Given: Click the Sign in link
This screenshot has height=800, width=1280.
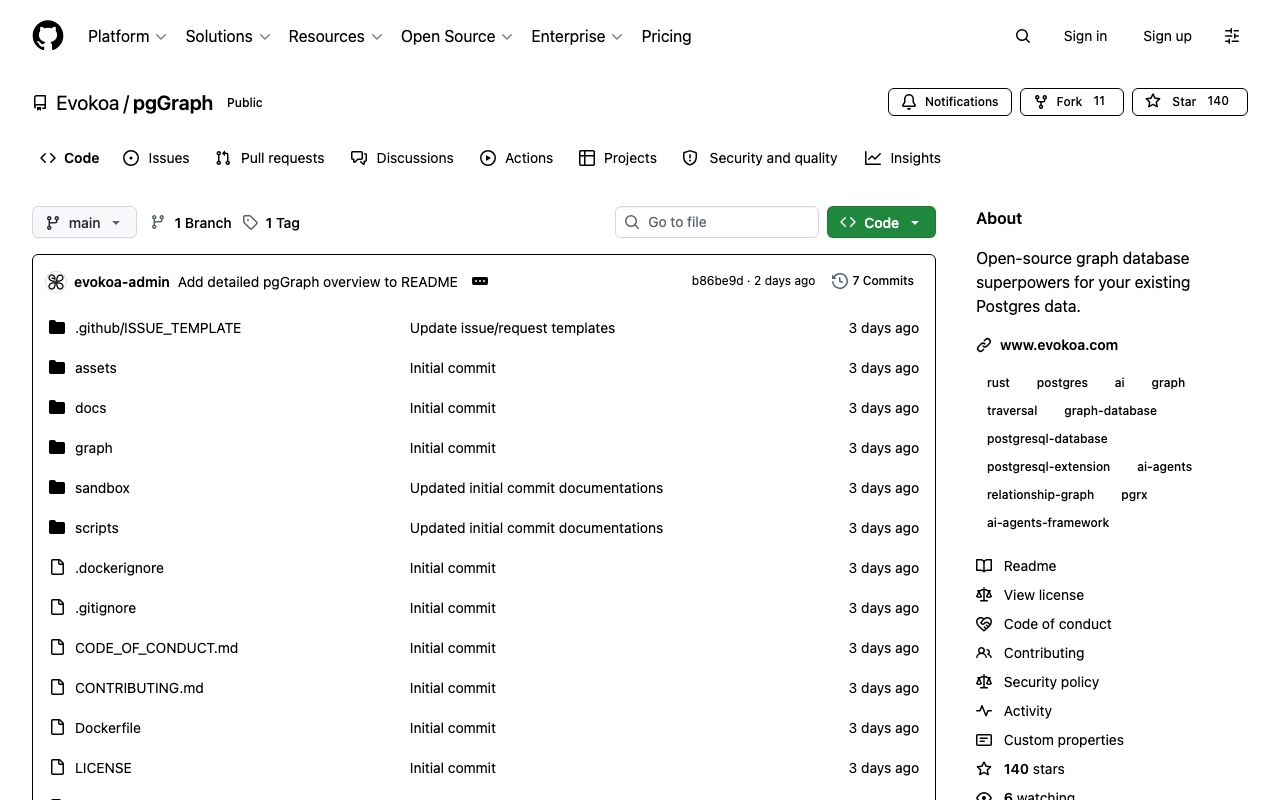Looking at the screenshot, I should [1085, 36].
